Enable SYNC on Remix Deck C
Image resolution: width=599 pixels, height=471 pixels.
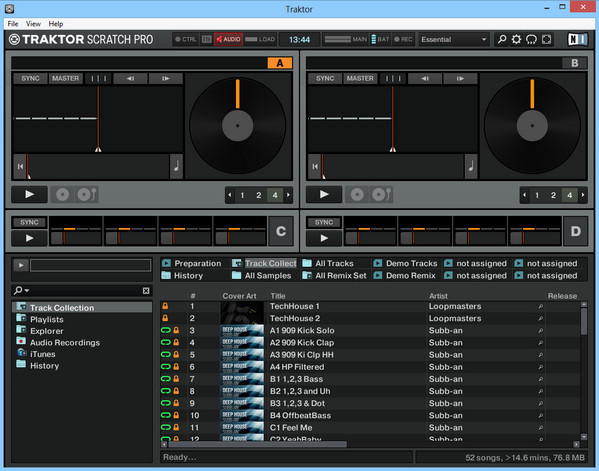pos(29,222)
